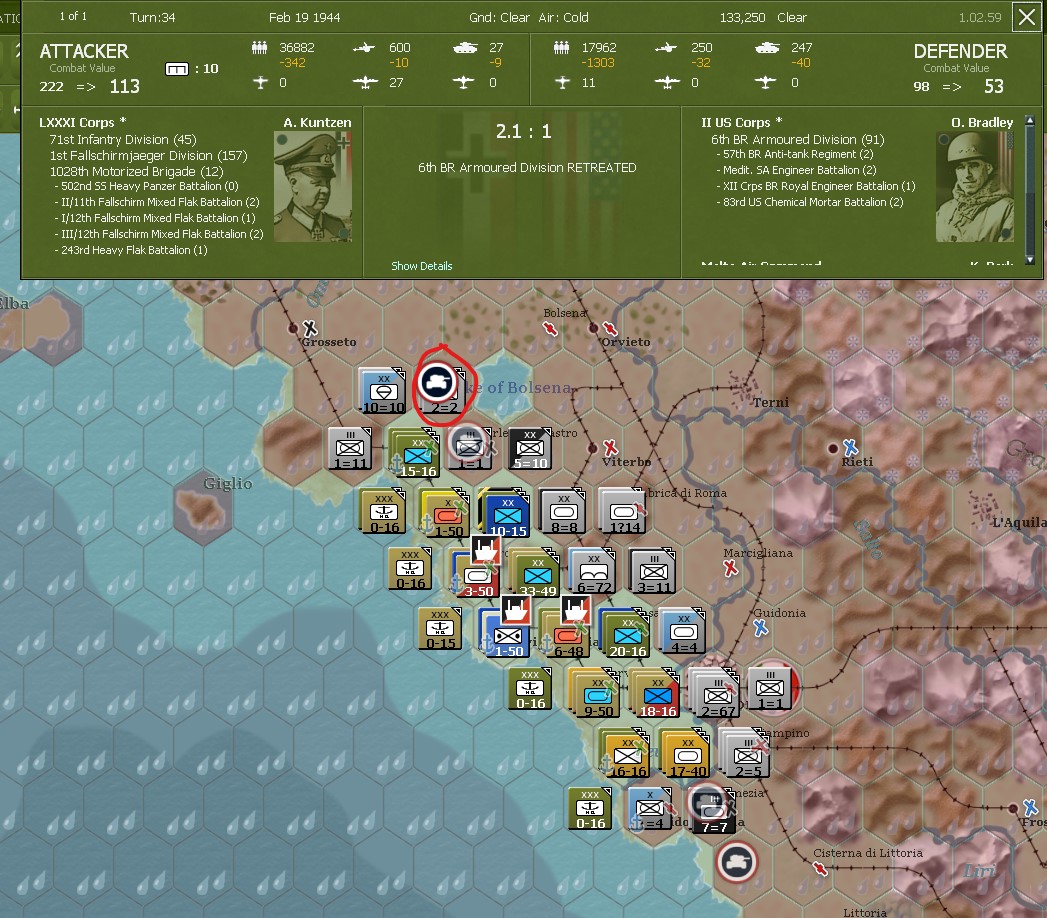This screenshot has width=1047, height=918.
Task: Select grey counter 1?14
Action: pos(622,511)
